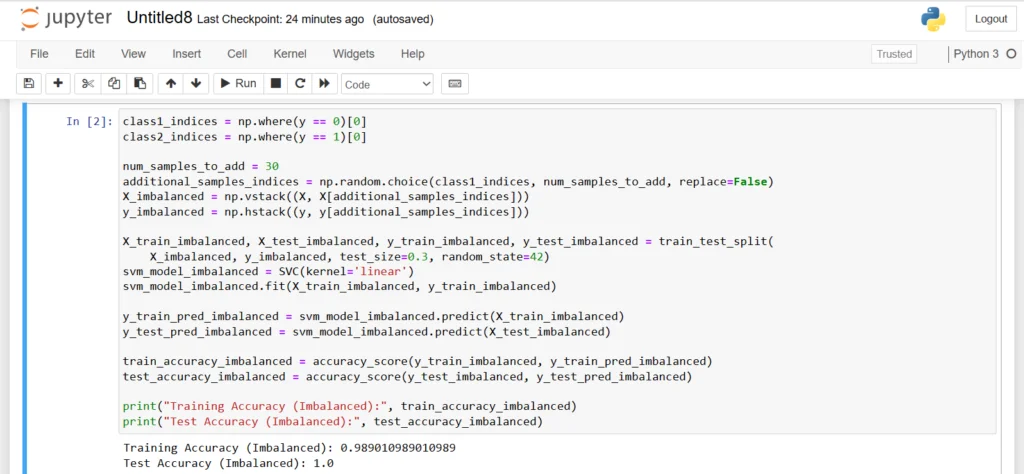Image resolution: width=1024 pixels, height=474 pixels.
Task: Click the num_samples_to_add = 30 line
Action: (201, 166)
